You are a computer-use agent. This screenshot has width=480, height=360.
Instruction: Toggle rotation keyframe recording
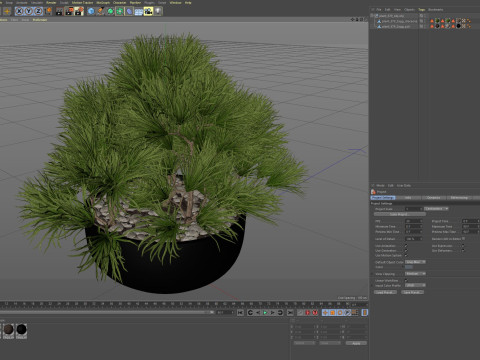pyautogui.click(x=340, y=312)
